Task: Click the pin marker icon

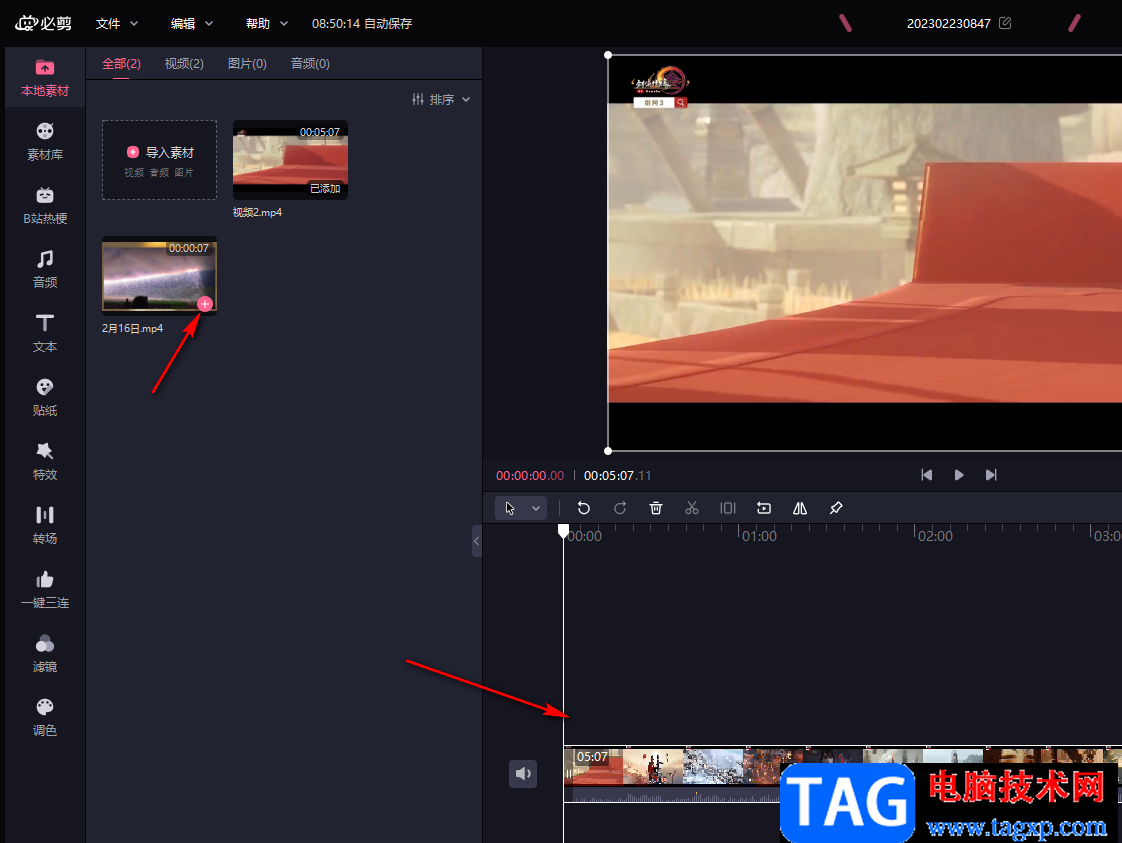Action: click(836, 508)
